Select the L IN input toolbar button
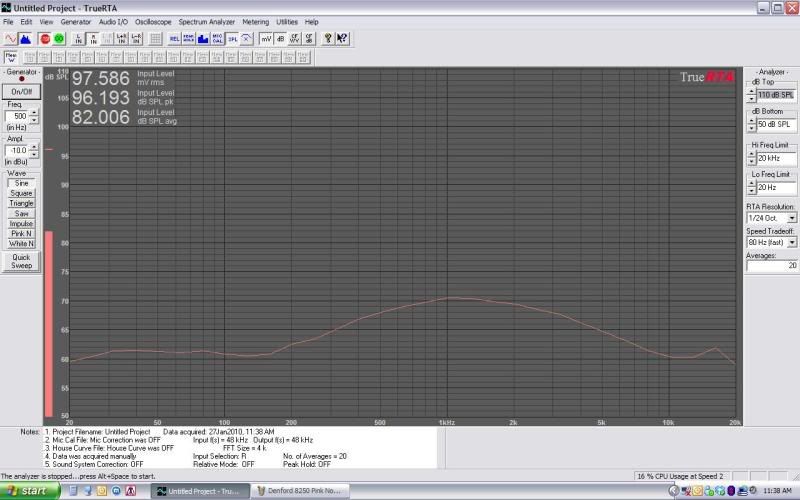Viewport: 800px width, 500px height. (x=78, y=39)
